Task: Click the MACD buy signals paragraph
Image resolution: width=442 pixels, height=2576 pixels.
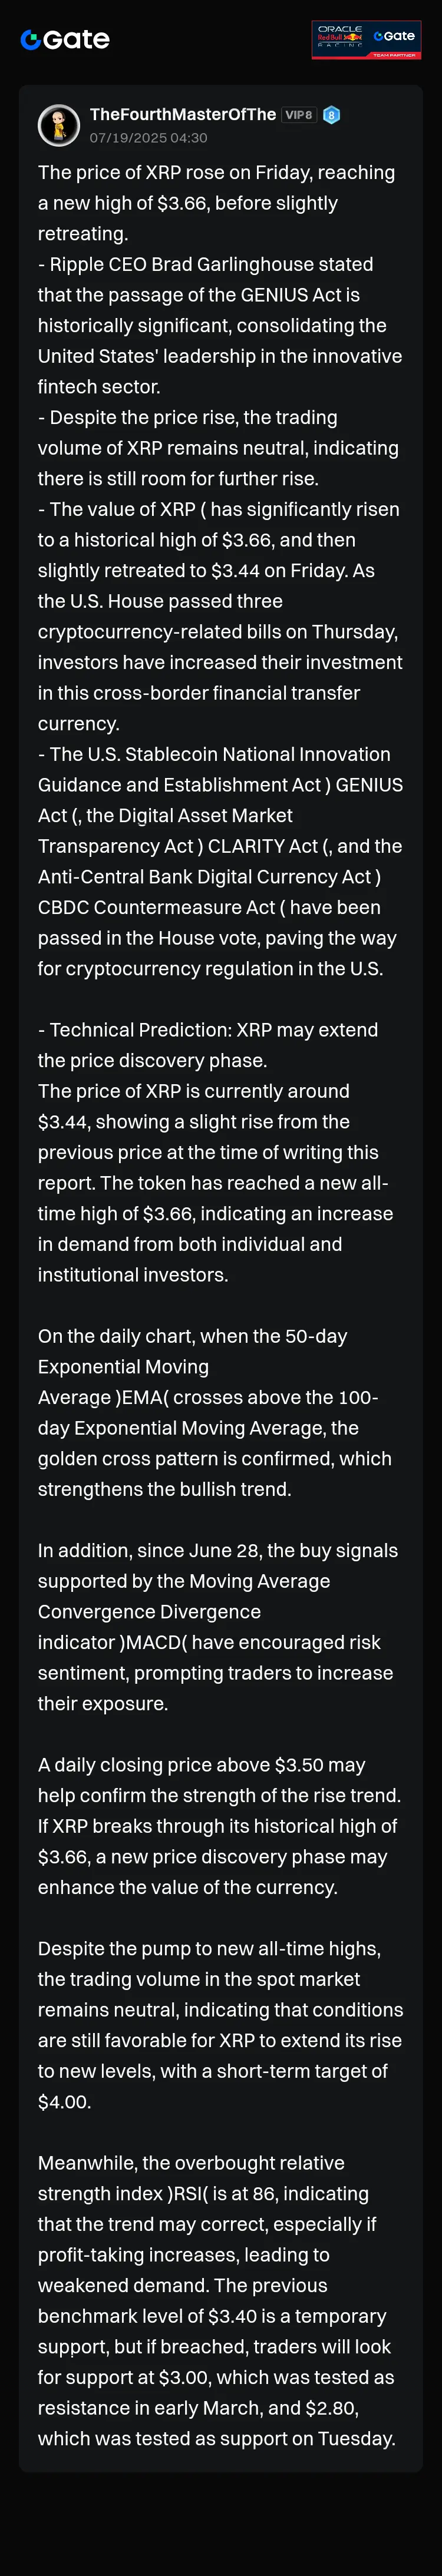Action: 218,1626
